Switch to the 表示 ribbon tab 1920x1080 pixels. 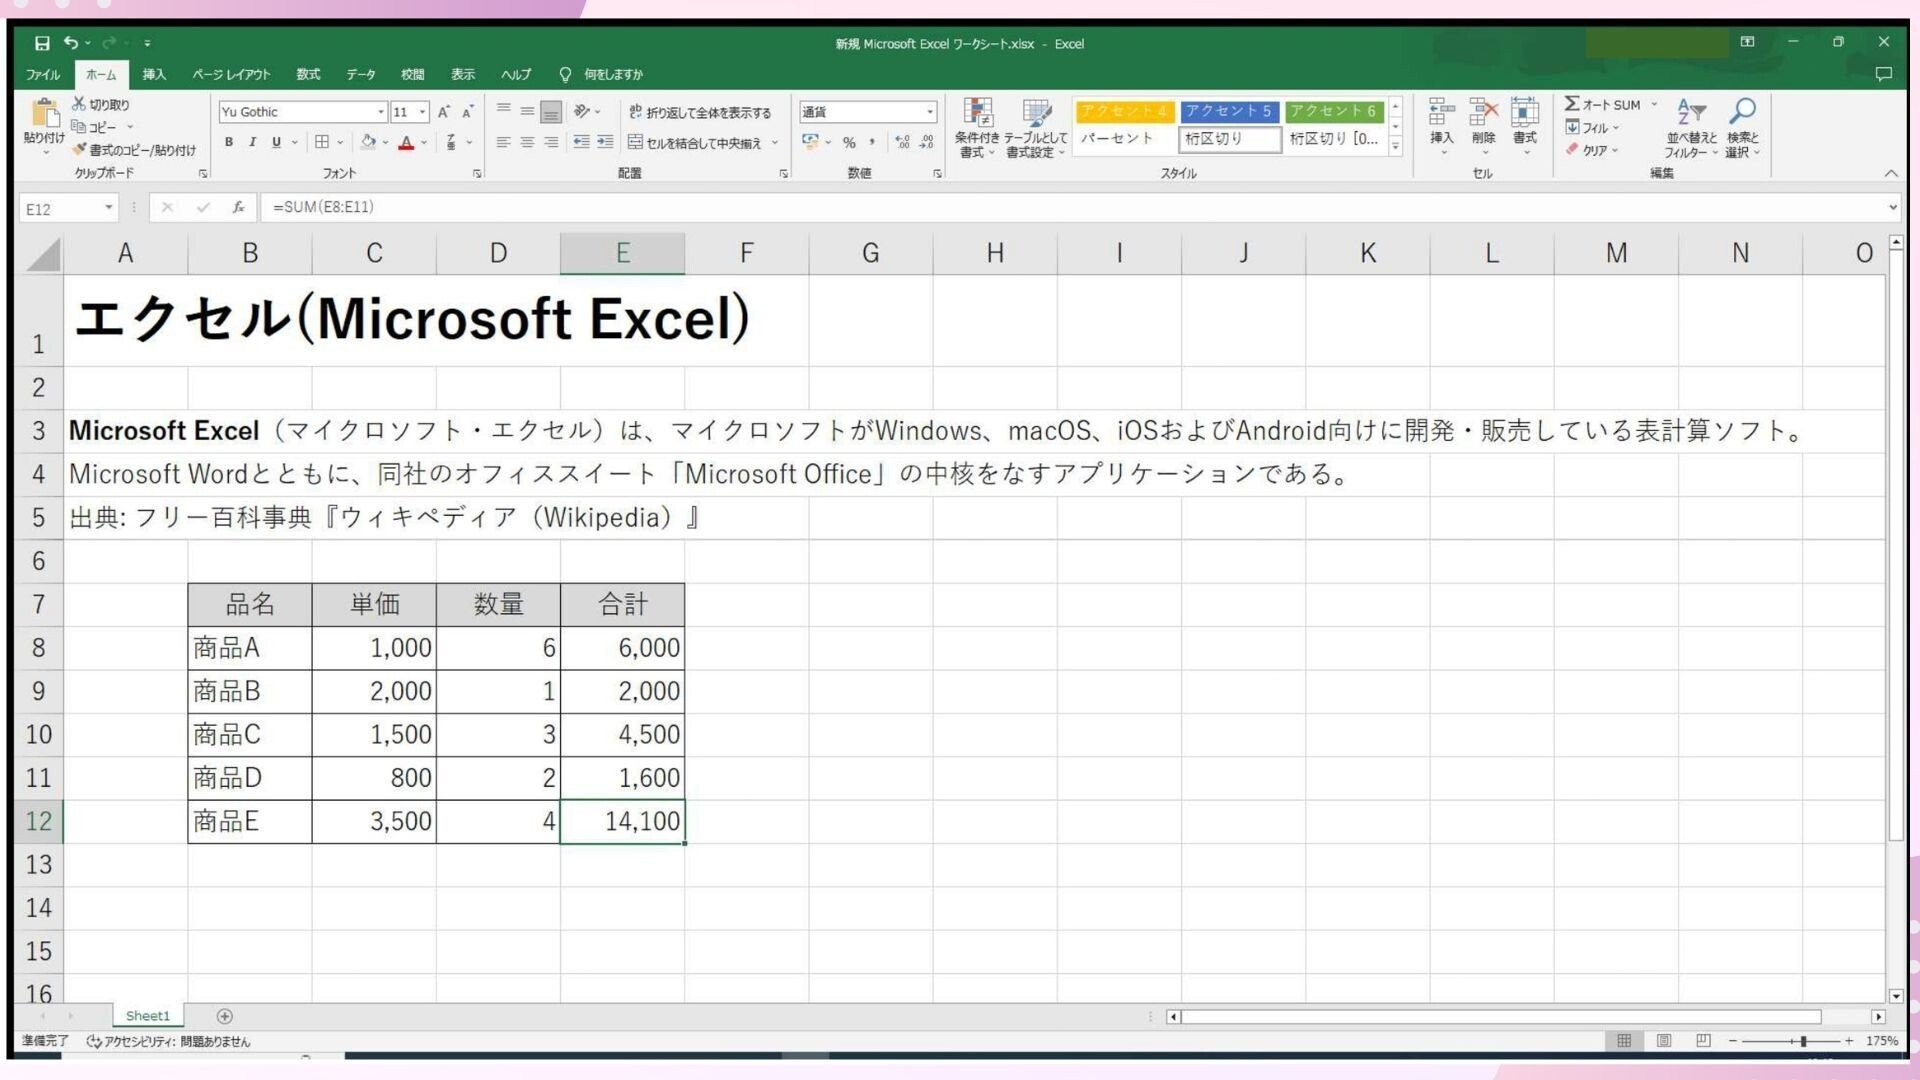coord(463,74)
